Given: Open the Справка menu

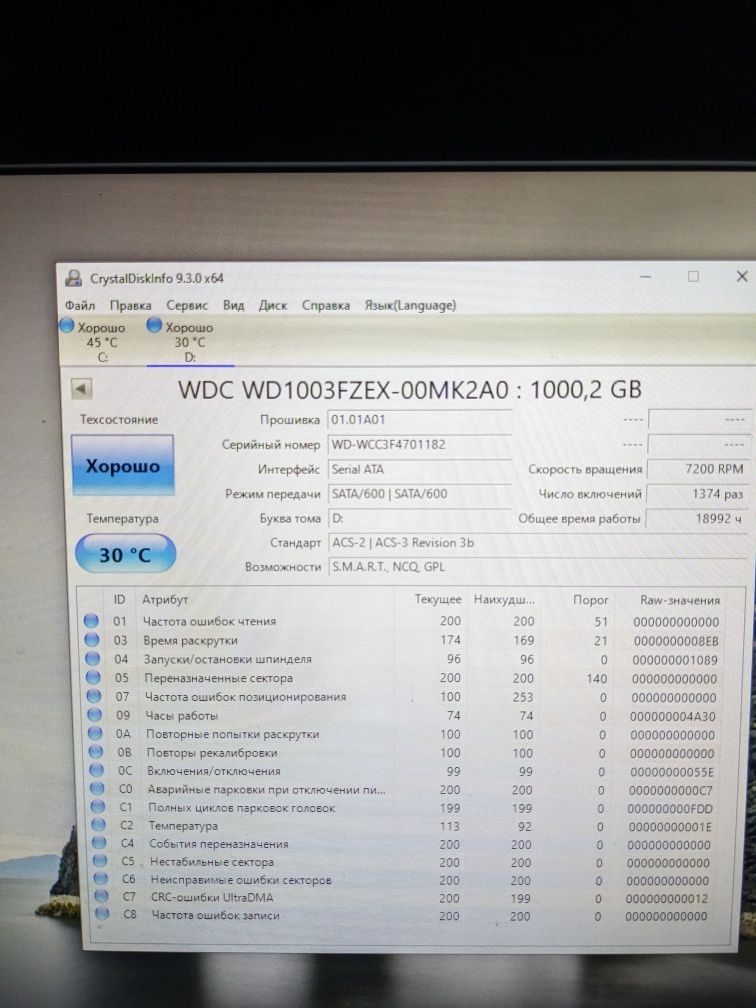Looking at the screenshot, I should [x=326, y=305].
